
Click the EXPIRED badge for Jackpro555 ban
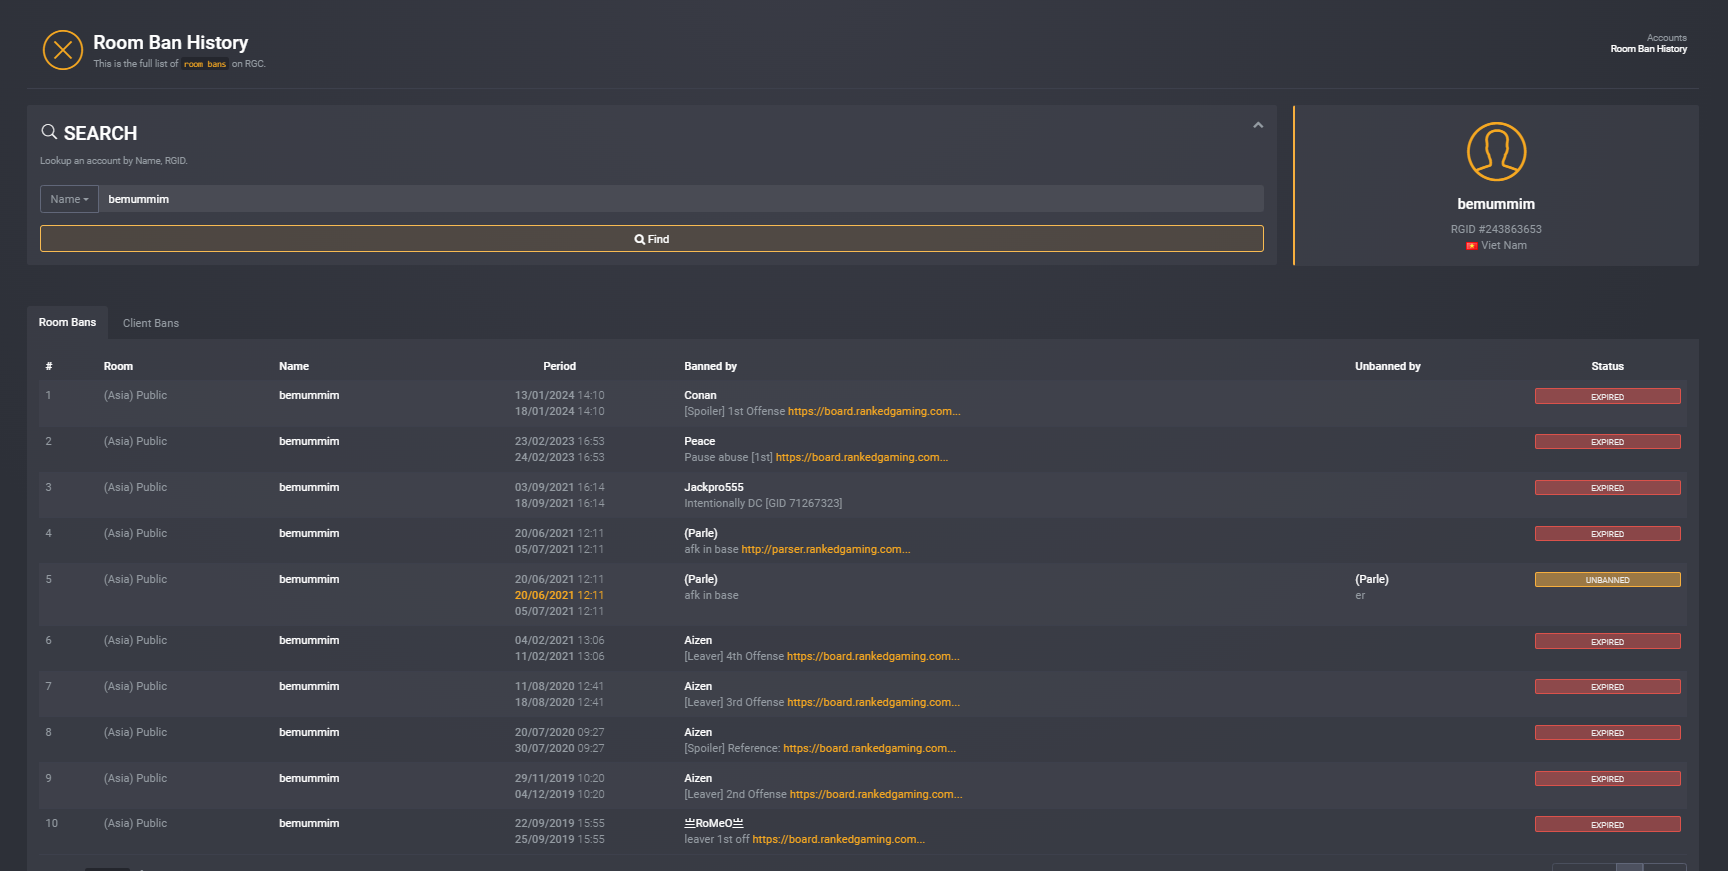click(1608, 488)
